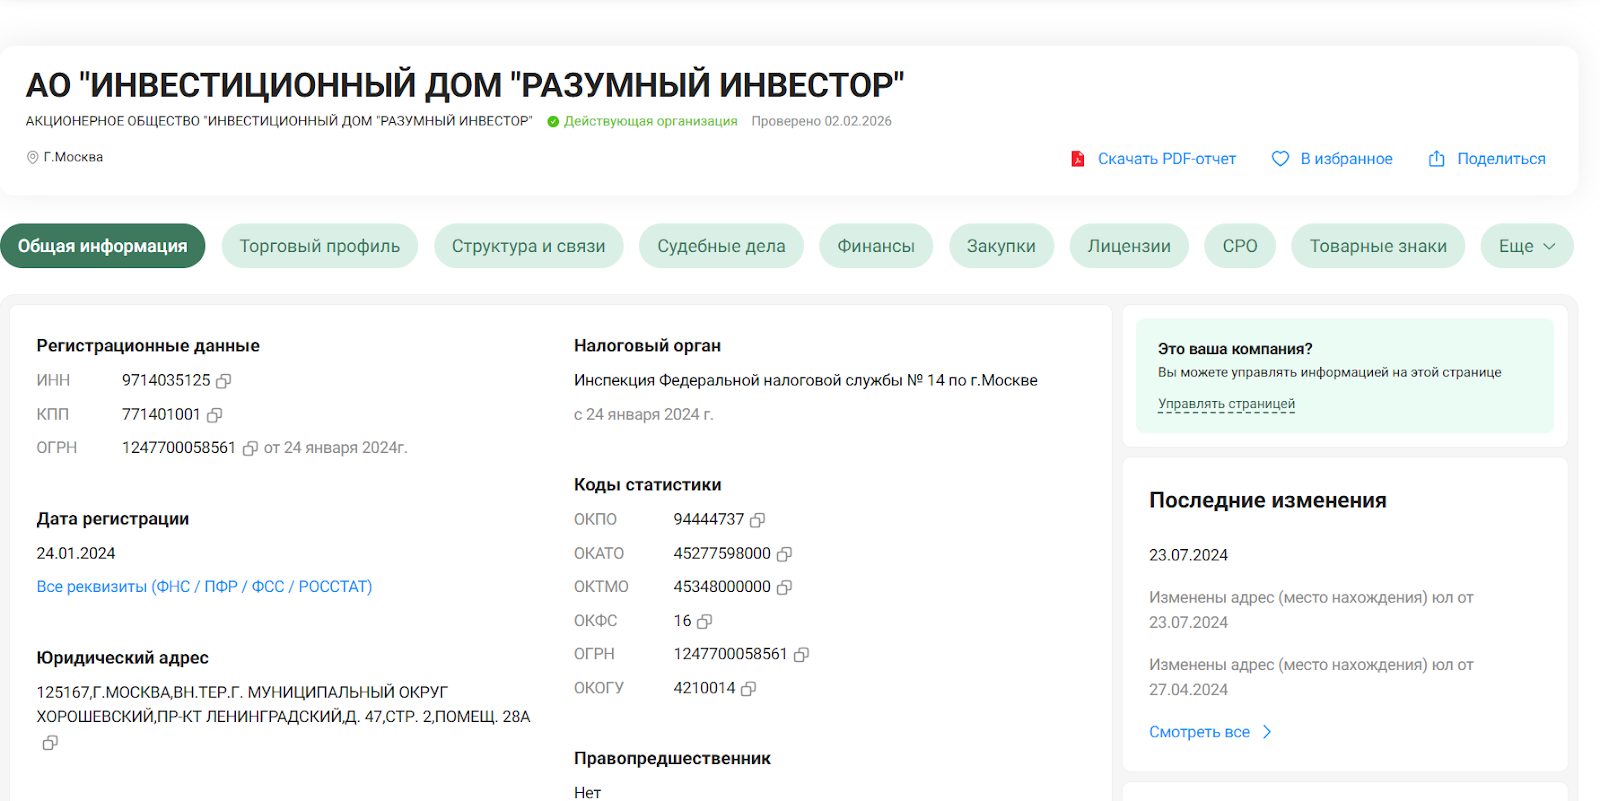
Task: Copy the ОГРН under statistics codes
Action: pyautogui.click(x=801, y=655)
